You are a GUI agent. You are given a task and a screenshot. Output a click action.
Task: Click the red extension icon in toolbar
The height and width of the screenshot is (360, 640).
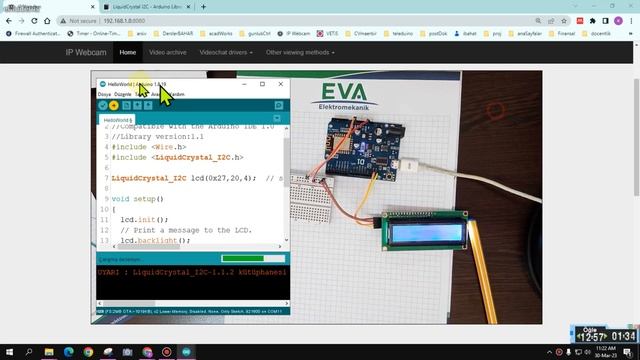[x=580, y=21]
